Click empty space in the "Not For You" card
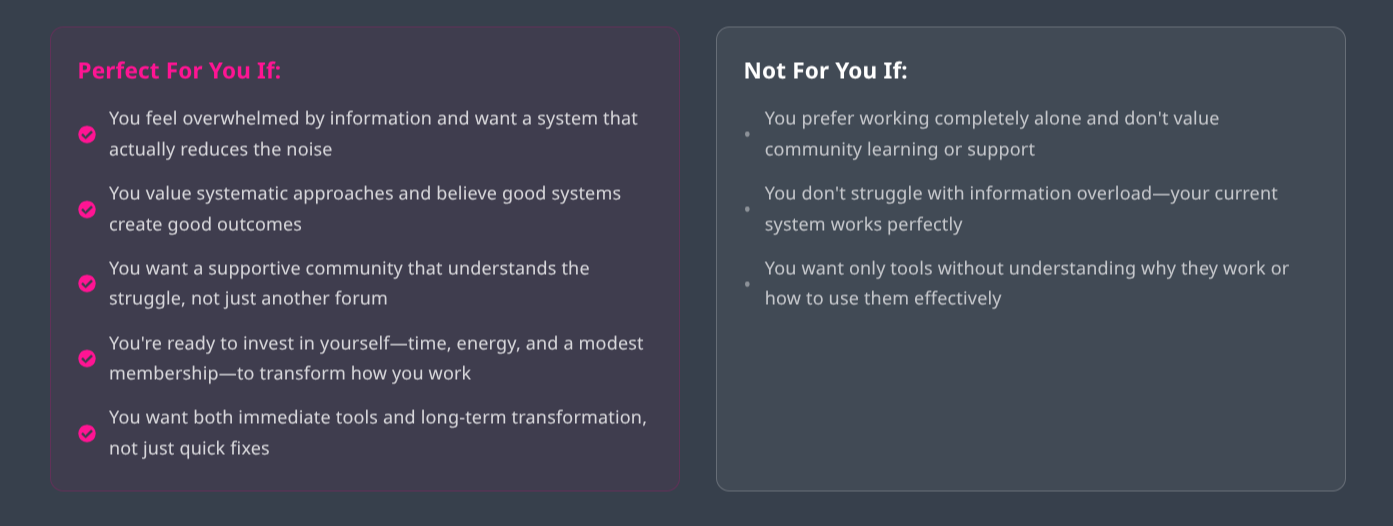Viewport: 1393px width, 526px height. point(1030,400)
